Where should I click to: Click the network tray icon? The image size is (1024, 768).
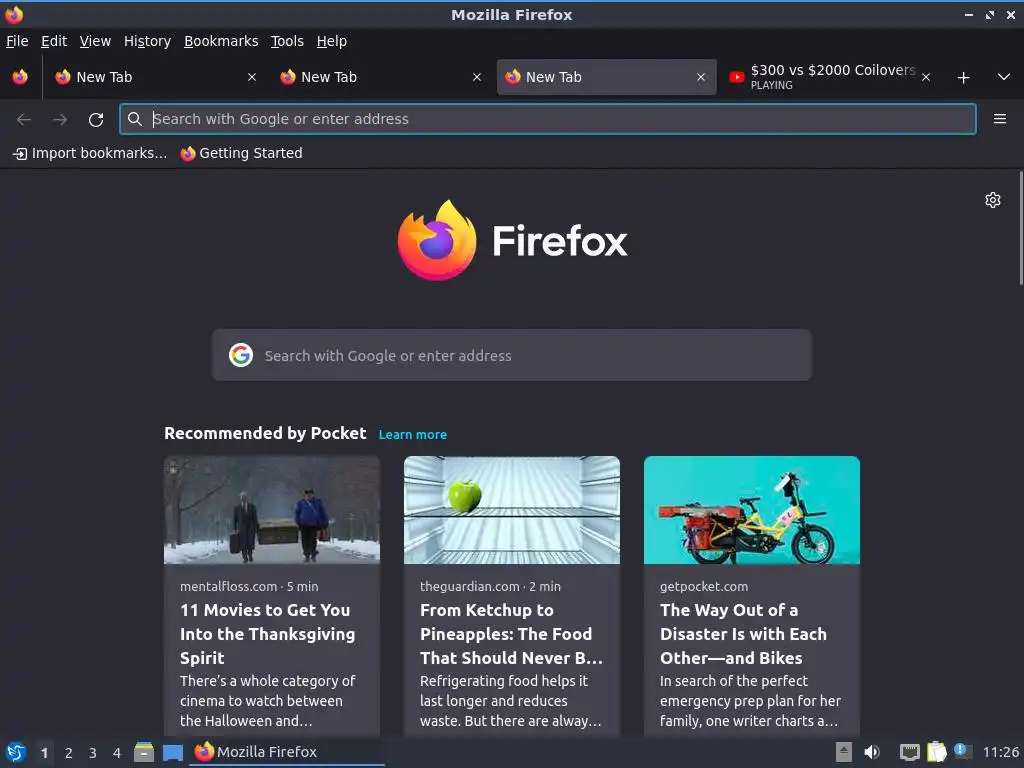click(909, 752)
